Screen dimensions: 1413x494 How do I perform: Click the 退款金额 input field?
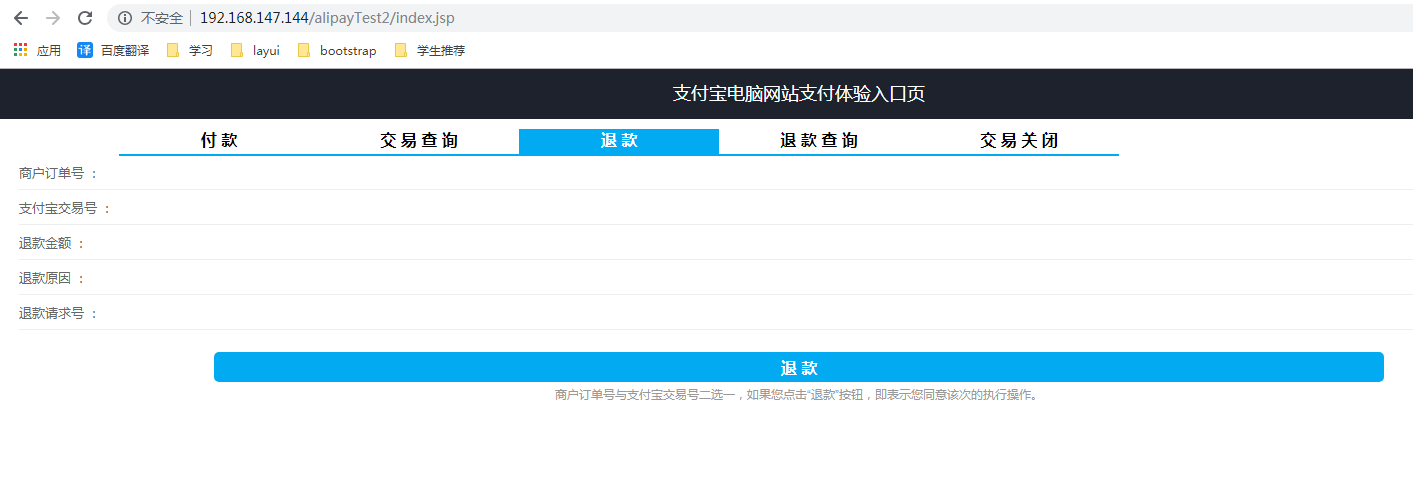tap(749, 243)
